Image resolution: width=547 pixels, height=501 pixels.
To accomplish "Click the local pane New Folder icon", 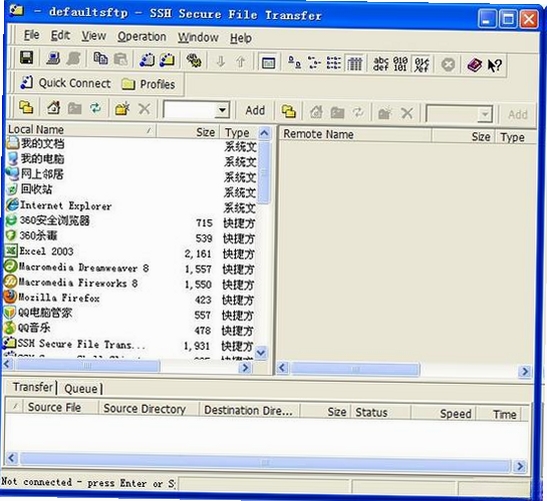I will [122, 109].
